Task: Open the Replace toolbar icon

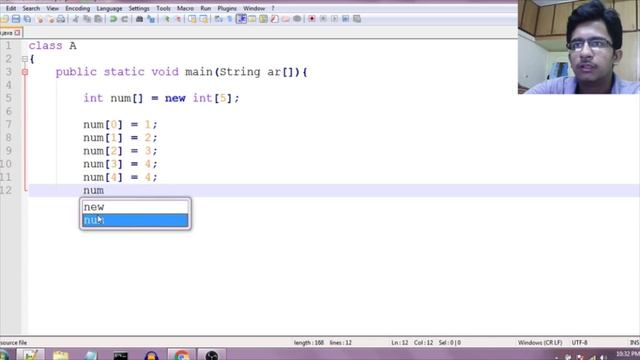Action: 151,19
